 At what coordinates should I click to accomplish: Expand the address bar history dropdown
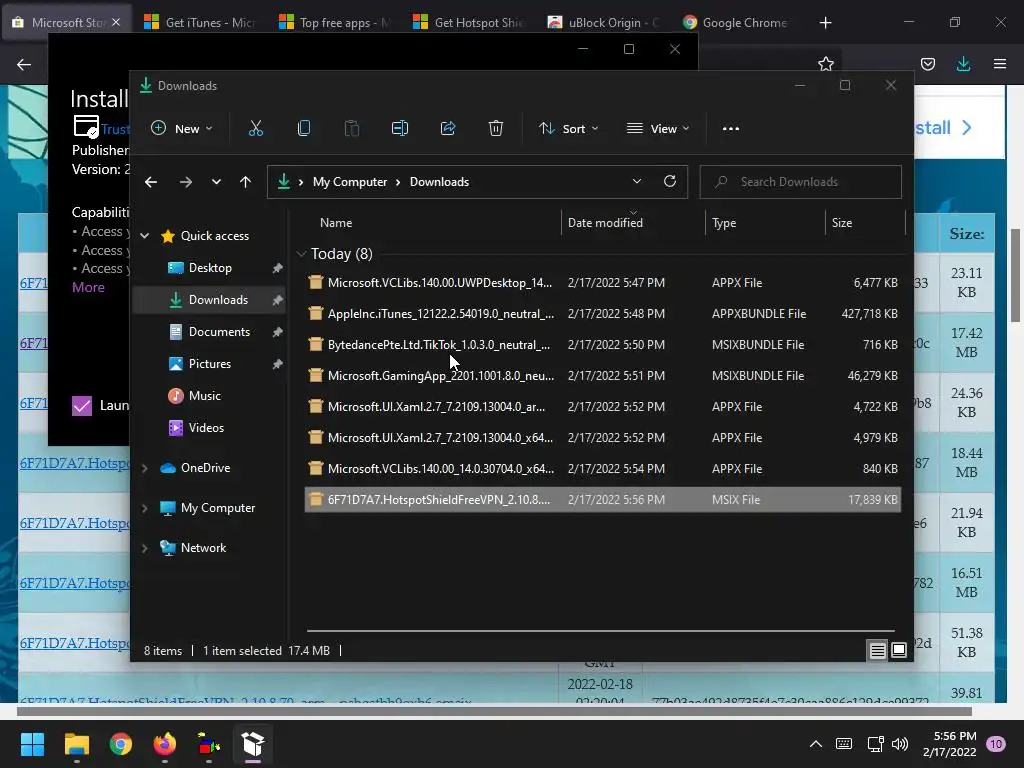pyautogui.click(x=637, y=182)
